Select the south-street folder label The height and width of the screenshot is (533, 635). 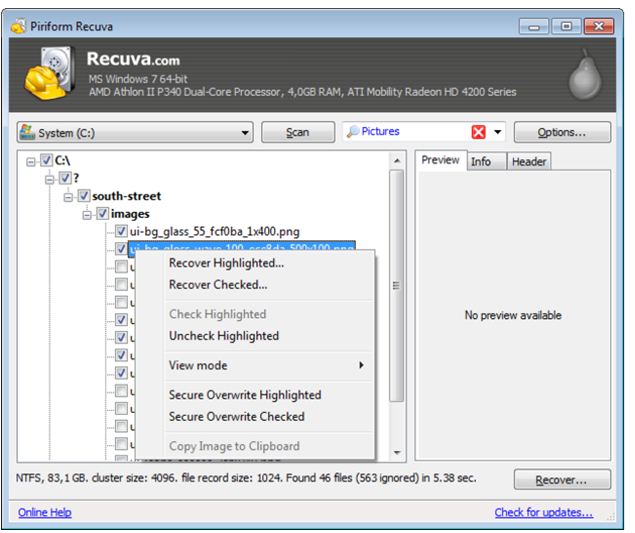pos(126,196)
